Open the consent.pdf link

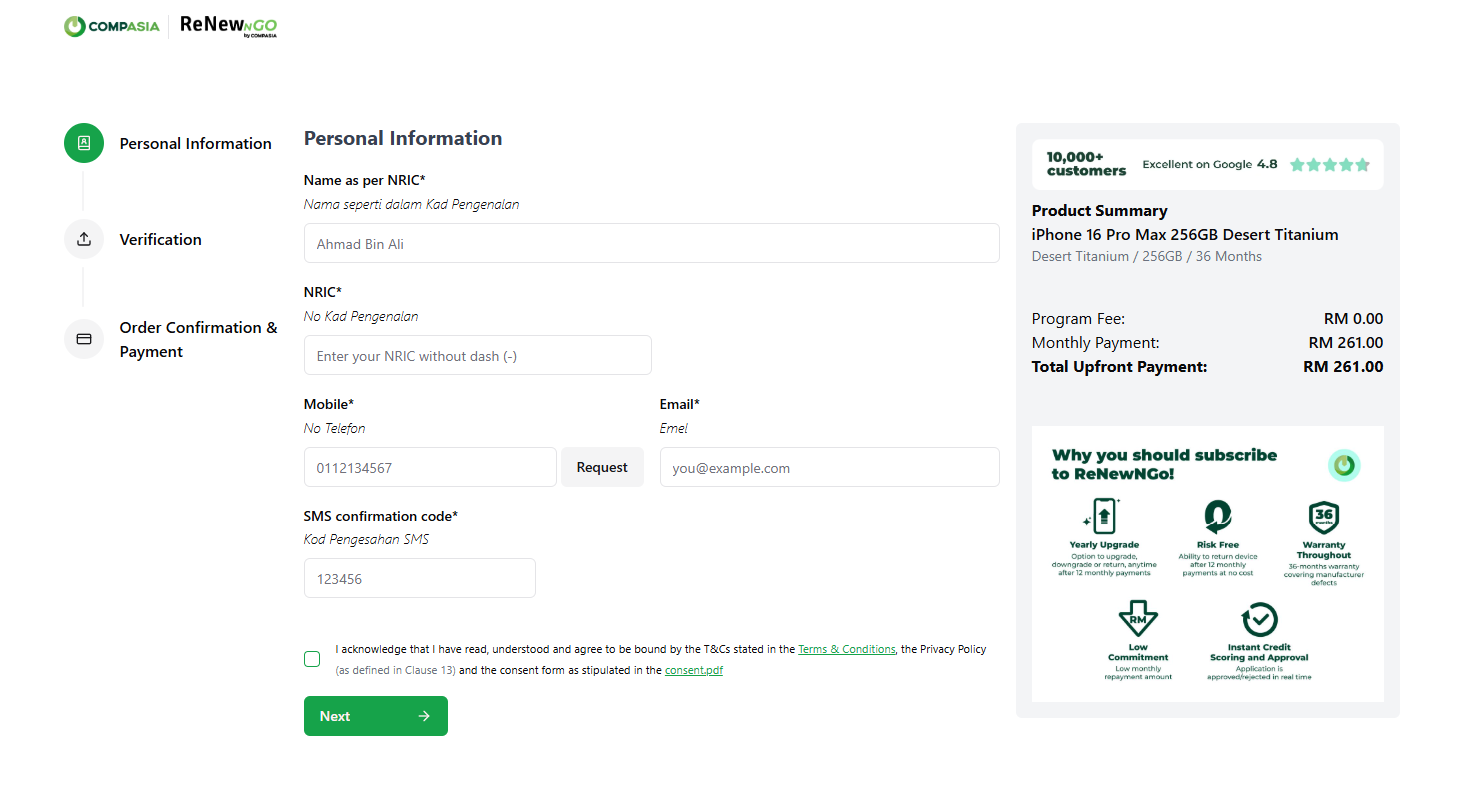pyautogui.click(x=694, y=671)
